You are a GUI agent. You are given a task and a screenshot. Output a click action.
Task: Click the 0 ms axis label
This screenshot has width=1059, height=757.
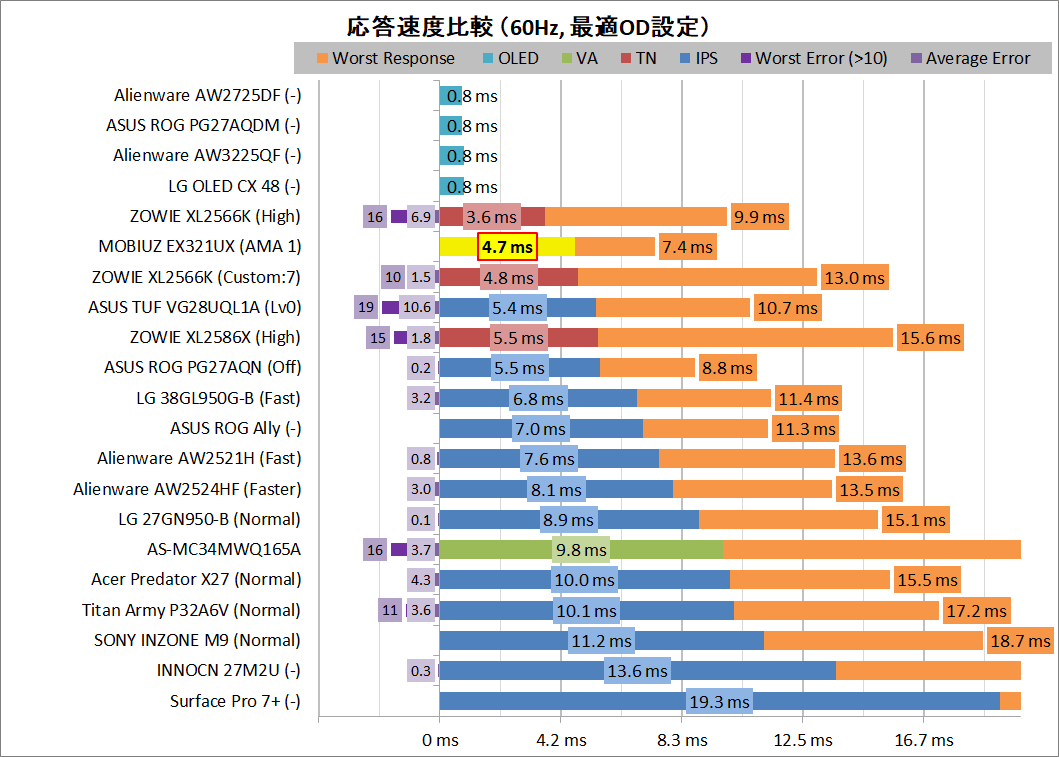tap(440, 740)
